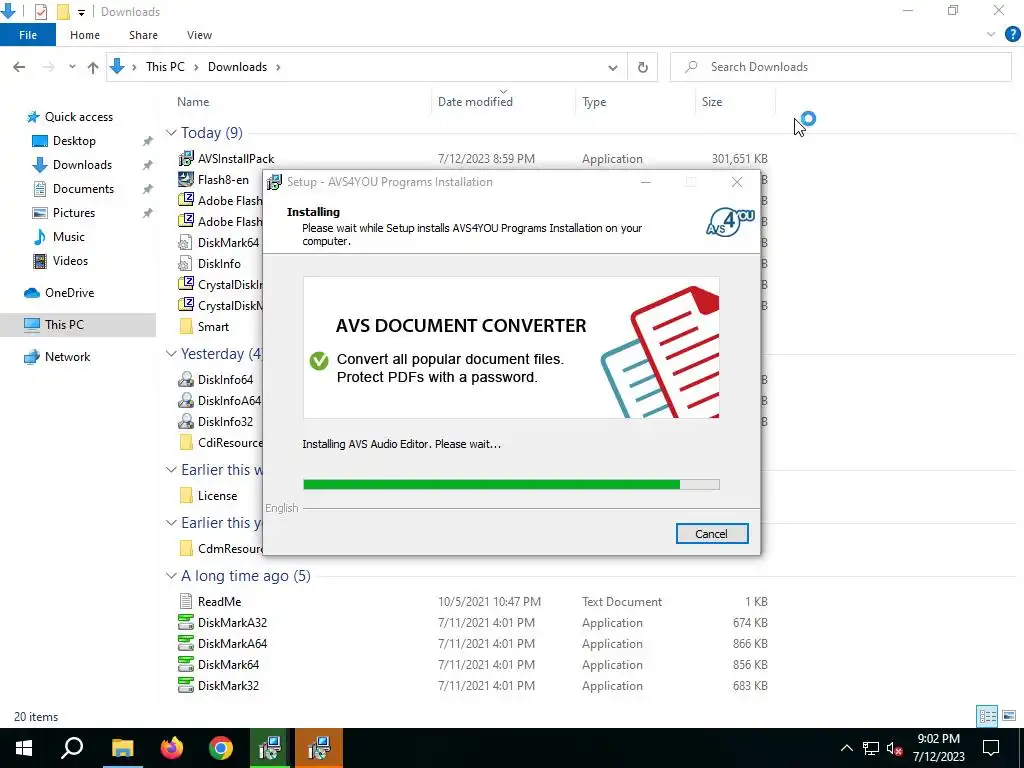This screenshot has height=768, width=1024.
Task: Switch to Details view layout icon
Action: pyautogui.click(x=987, y=716)
